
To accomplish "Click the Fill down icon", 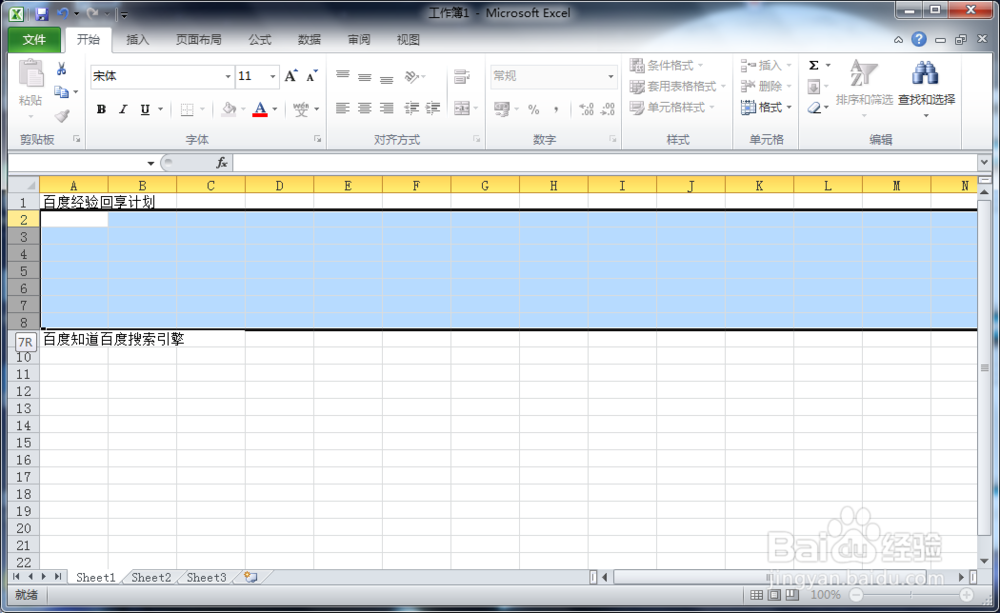I will pos(814,86).
